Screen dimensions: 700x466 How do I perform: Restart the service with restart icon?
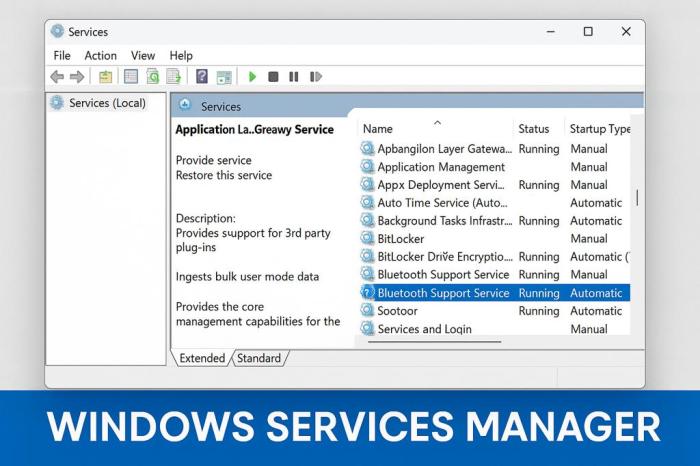[x=316, y=77]
